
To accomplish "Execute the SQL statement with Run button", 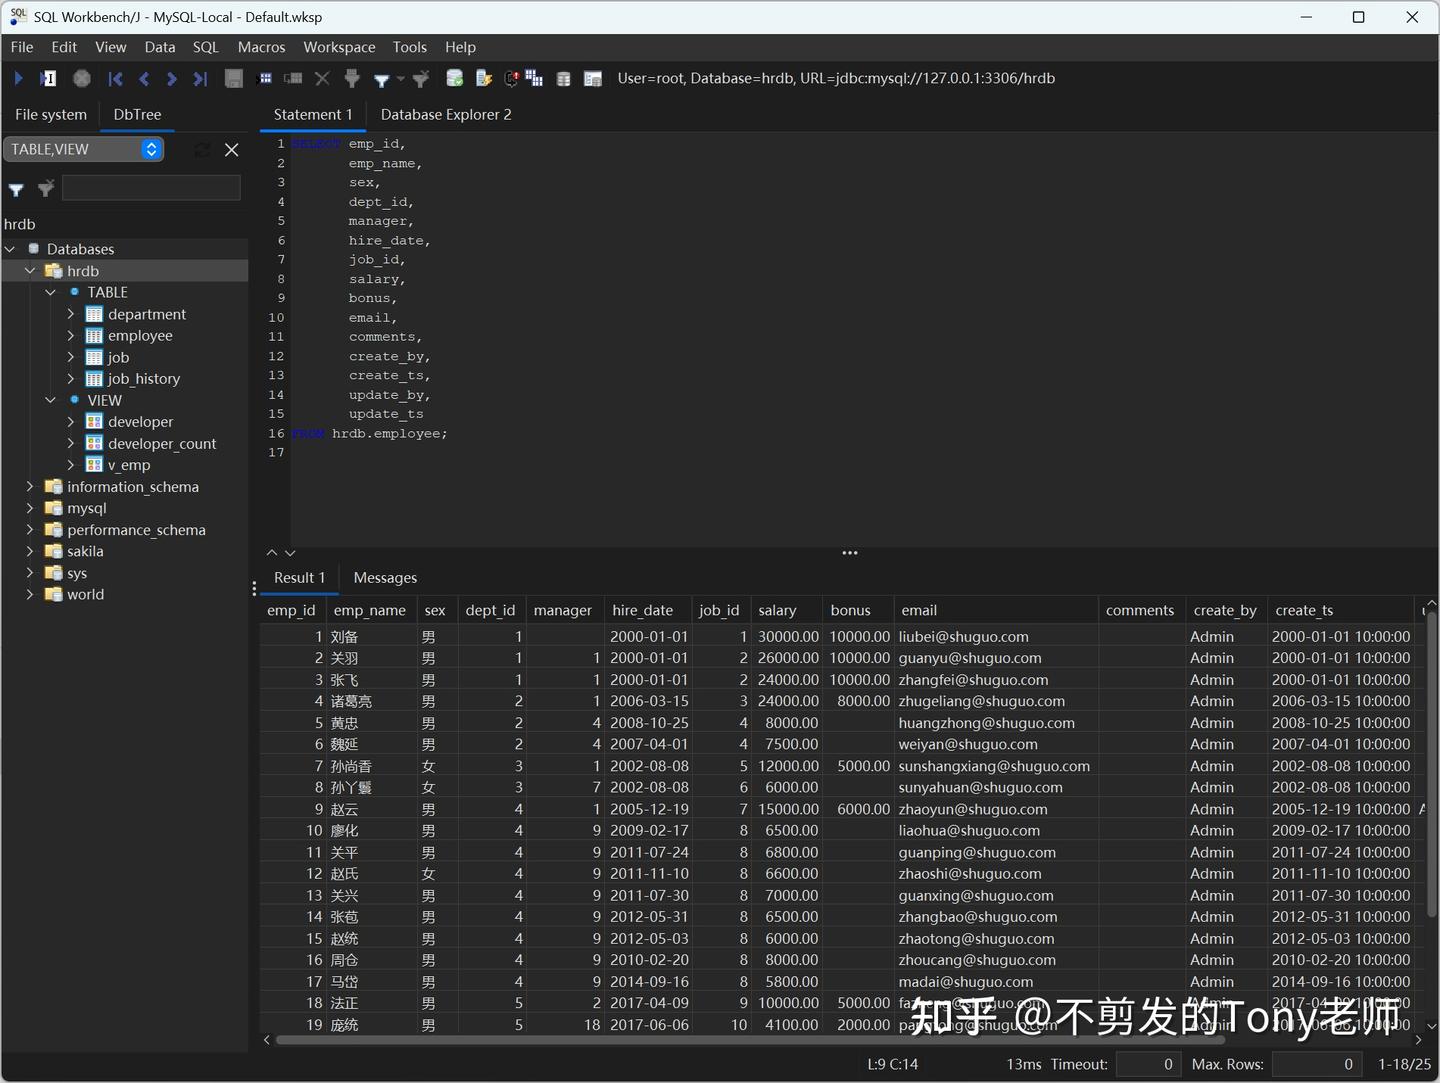I will pos(18,78).
